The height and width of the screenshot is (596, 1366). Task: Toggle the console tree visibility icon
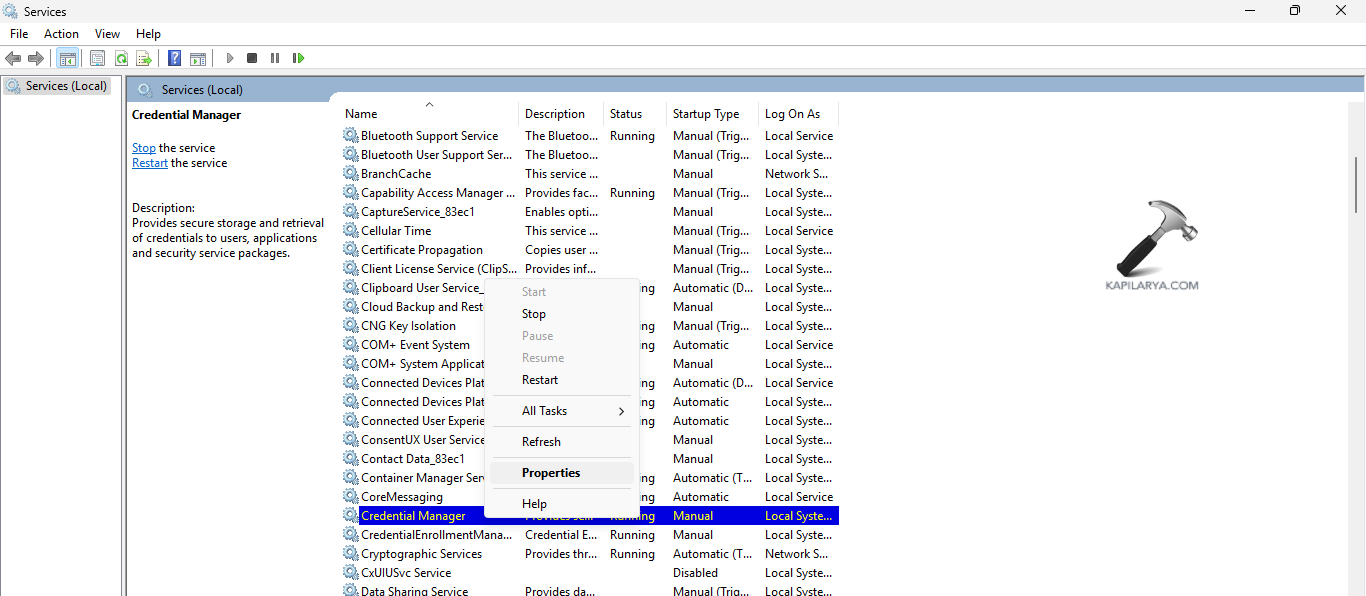tap(68, 58)
